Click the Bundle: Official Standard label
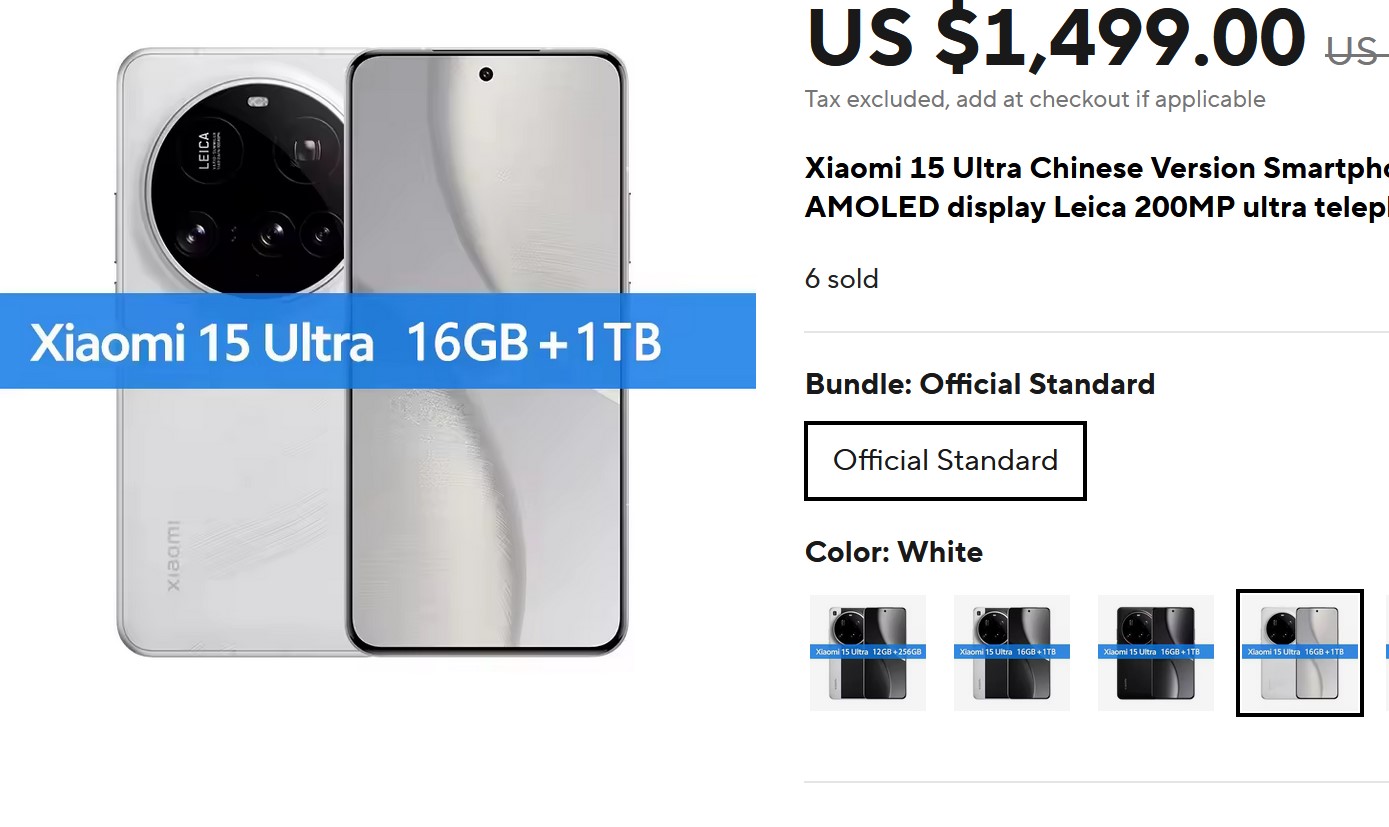The image size is (1389, 827). (x=980, y=384)
